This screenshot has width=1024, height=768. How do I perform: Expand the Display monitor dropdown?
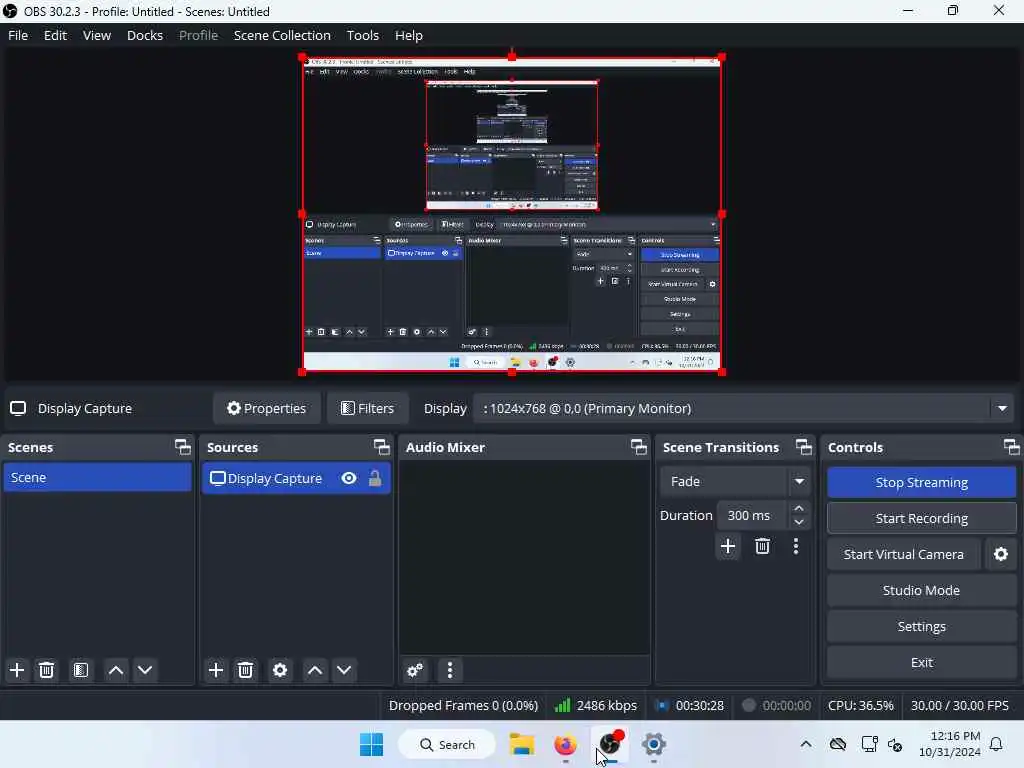[1002, 409]
